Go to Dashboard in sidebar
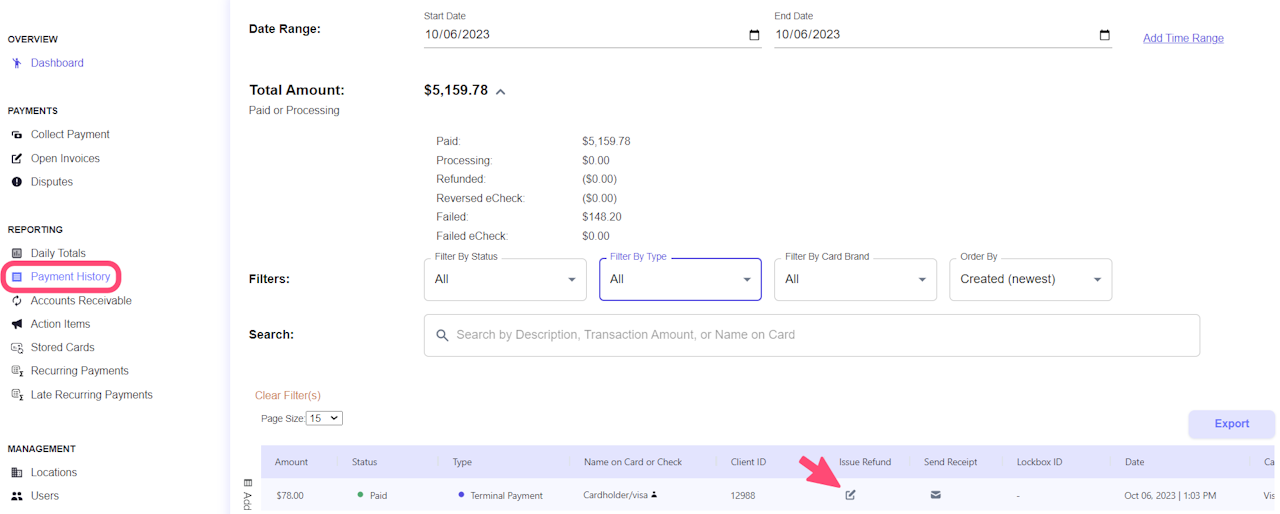Image resolution: width=1280 pixels, height=514 pixels. pyautogui.click(x=57, y=63)
